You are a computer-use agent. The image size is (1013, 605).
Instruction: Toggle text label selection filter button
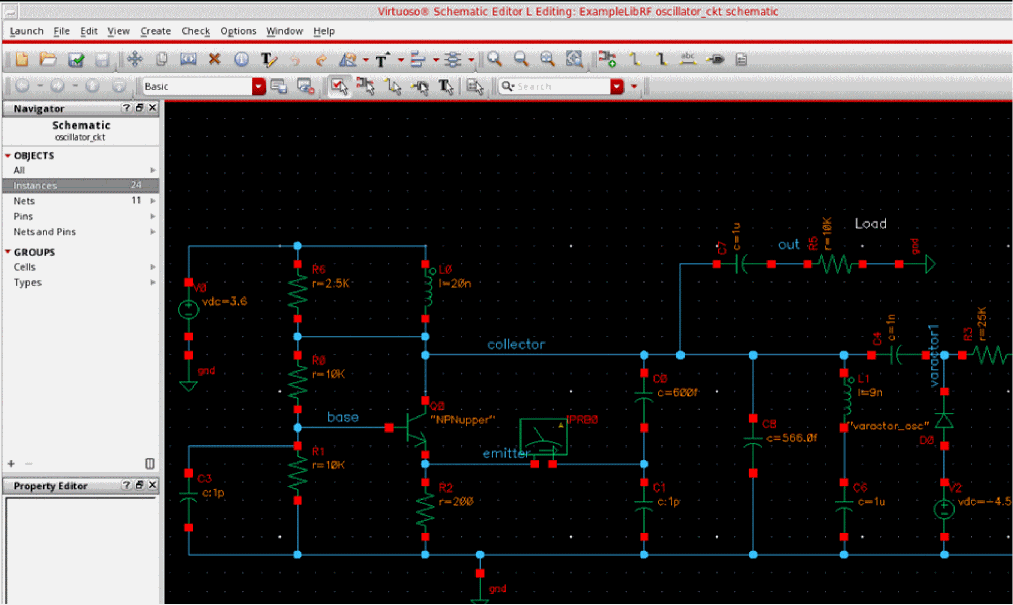[x=446, y=87]
